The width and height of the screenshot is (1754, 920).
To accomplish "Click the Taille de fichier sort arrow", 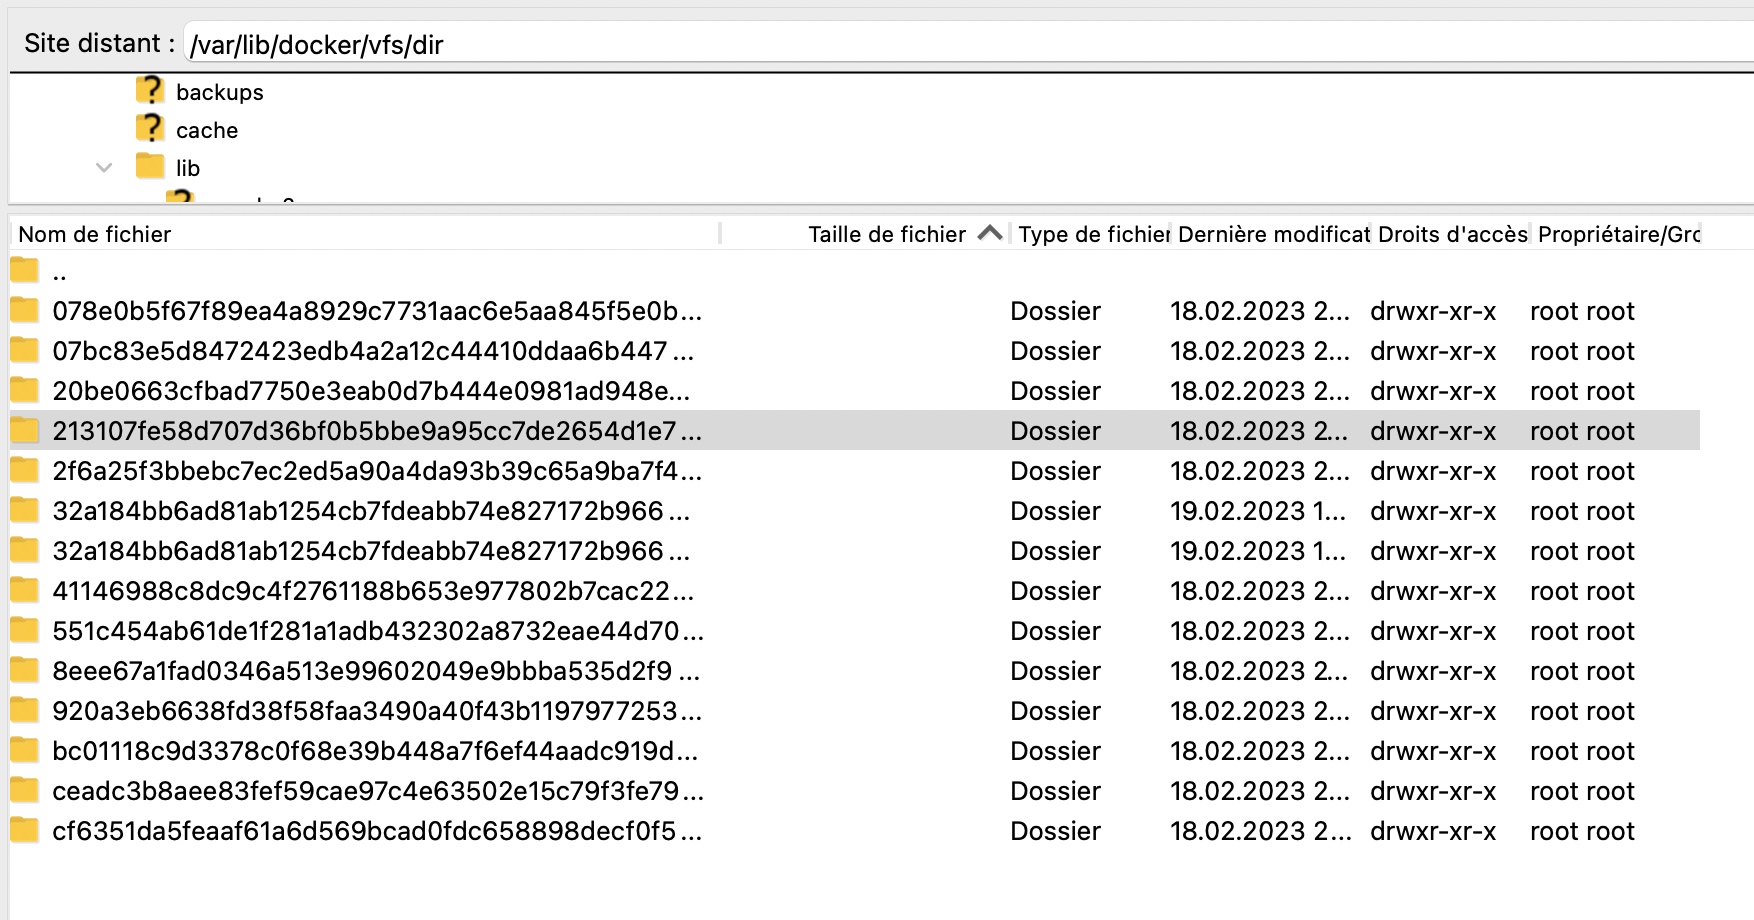I will [990, 234].
